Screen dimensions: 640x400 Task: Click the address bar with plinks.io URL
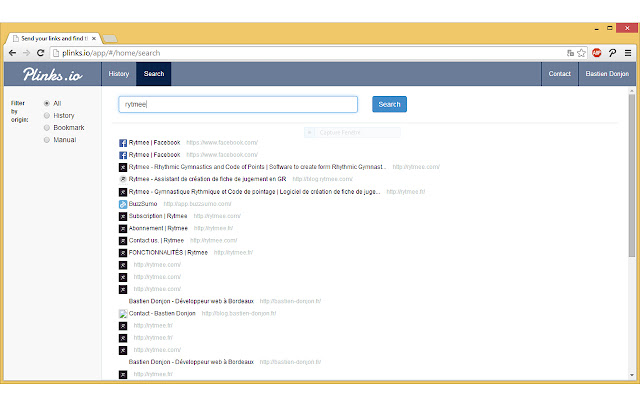point(306,53)
